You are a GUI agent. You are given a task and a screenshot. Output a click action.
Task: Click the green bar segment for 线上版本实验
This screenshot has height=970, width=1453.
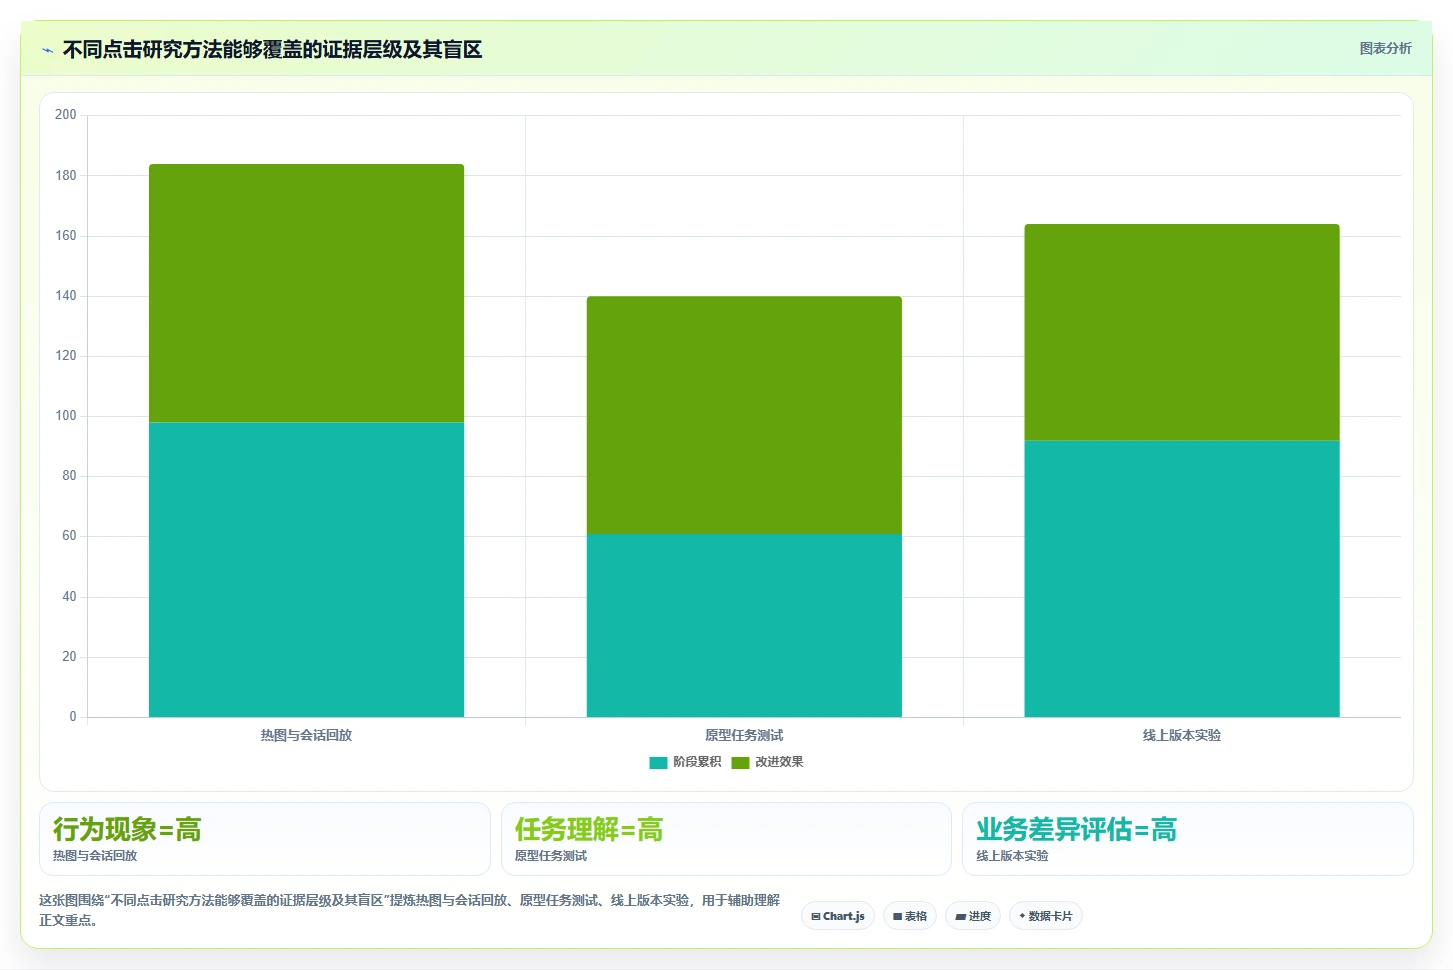coord(1182,332)
